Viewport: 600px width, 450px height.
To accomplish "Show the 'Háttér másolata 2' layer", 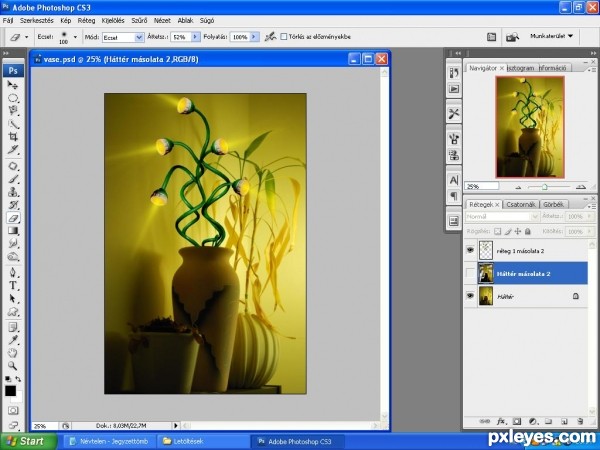I will click(470, 274).
